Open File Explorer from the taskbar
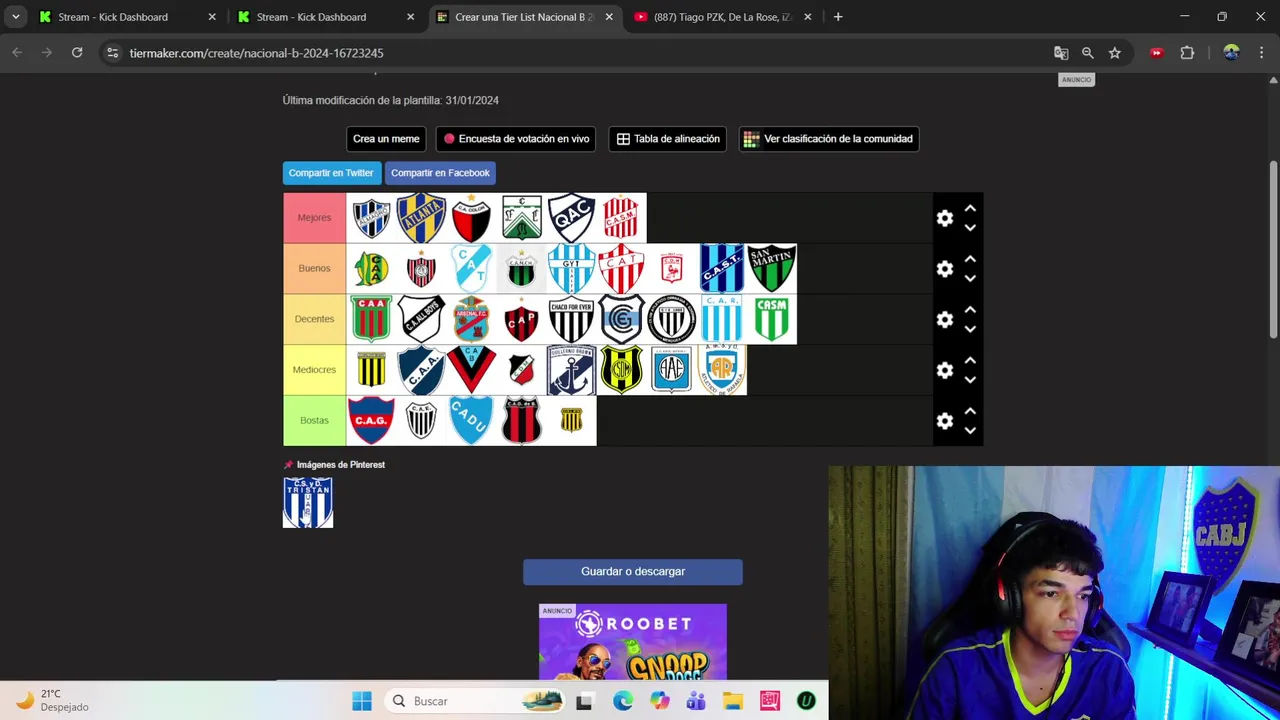1280x720 pixels. (x=733, y=701)
